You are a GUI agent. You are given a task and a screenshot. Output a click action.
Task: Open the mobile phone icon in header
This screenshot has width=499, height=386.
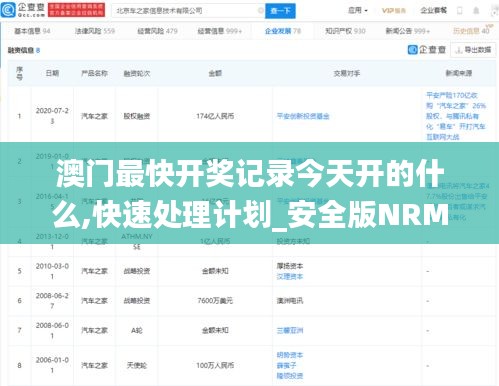point(460,11)
